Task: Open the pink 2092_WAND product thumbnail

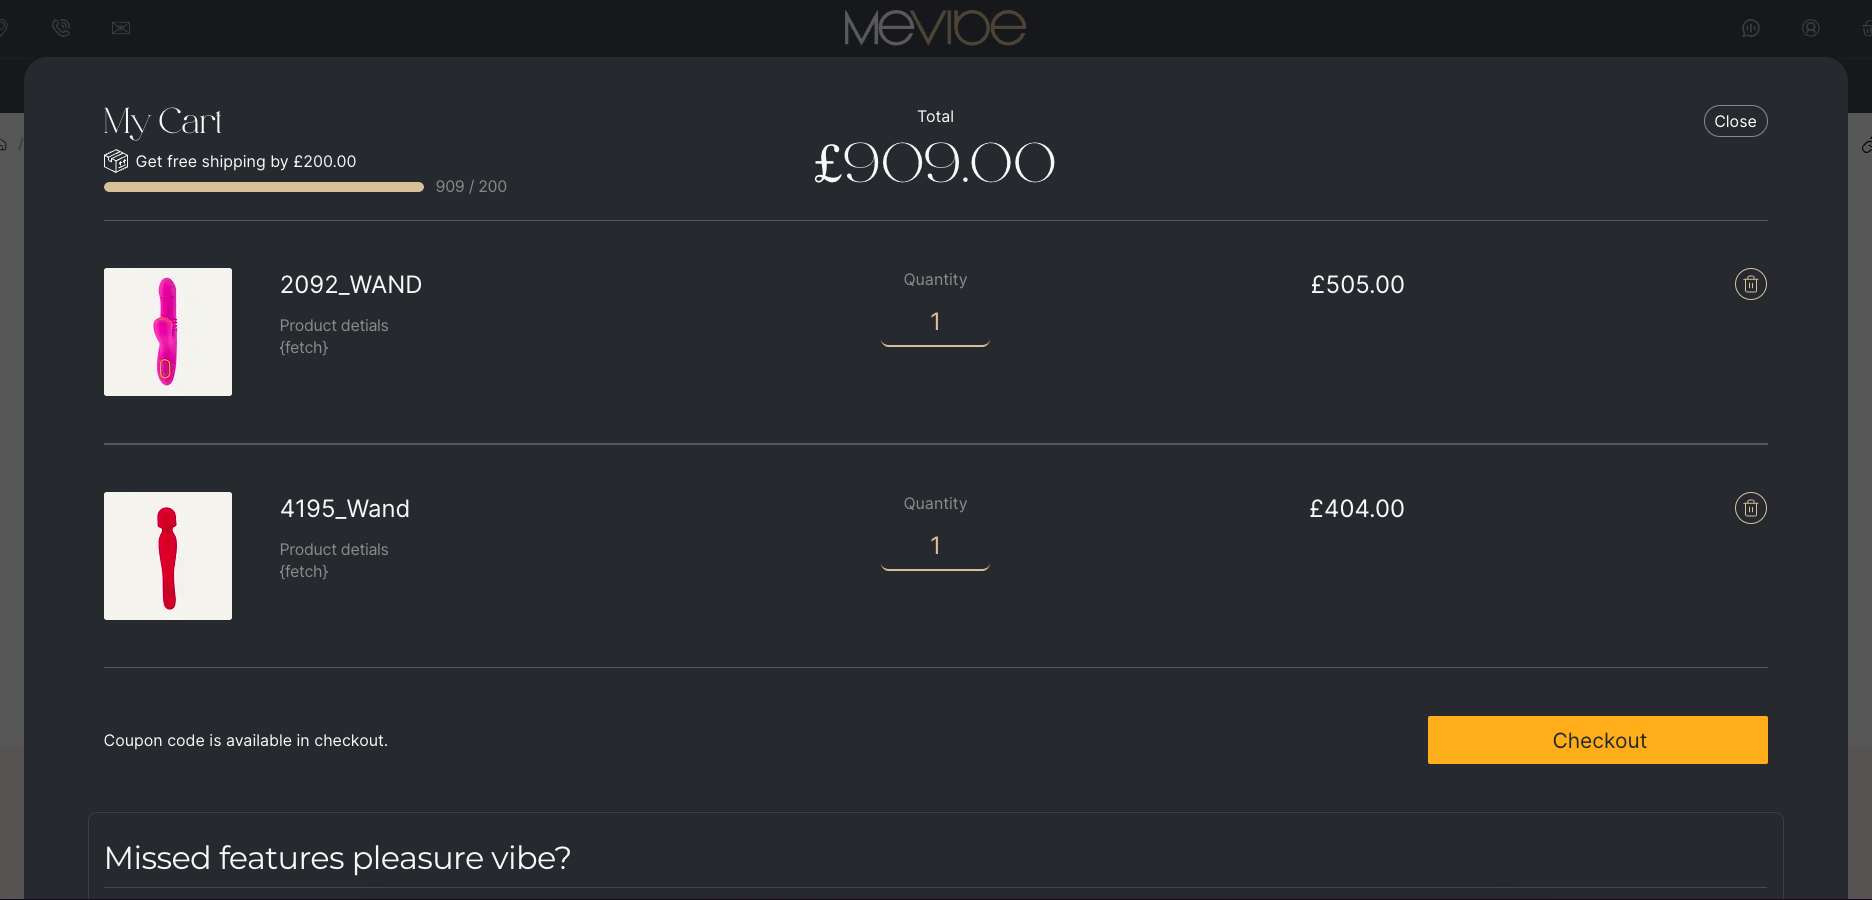Action: (168, 332)
